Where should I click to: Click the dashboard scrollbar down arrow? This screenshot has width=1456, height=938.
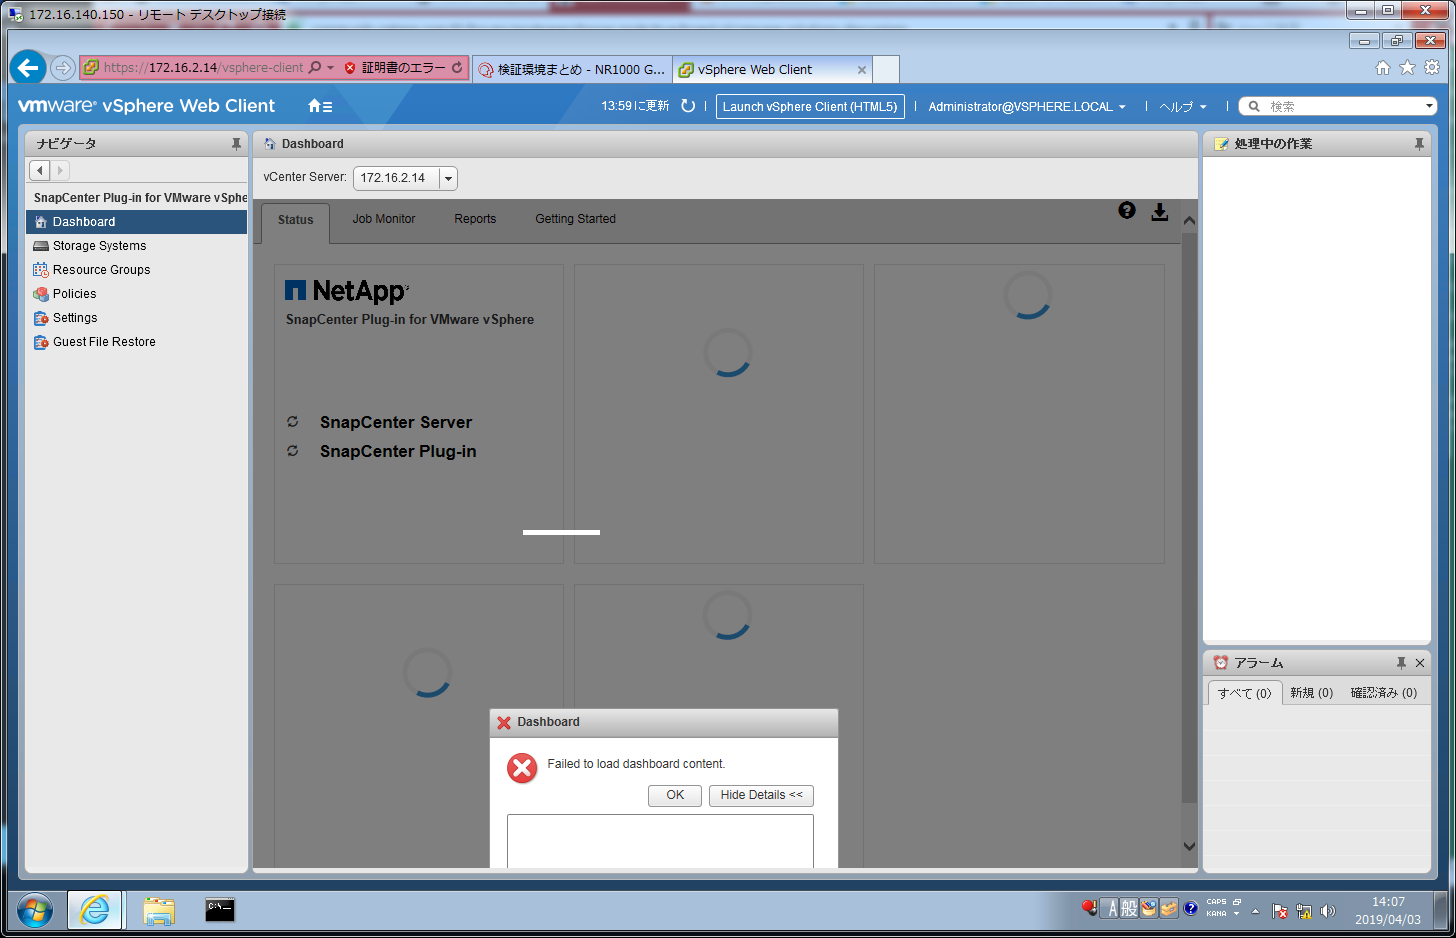1189,846
